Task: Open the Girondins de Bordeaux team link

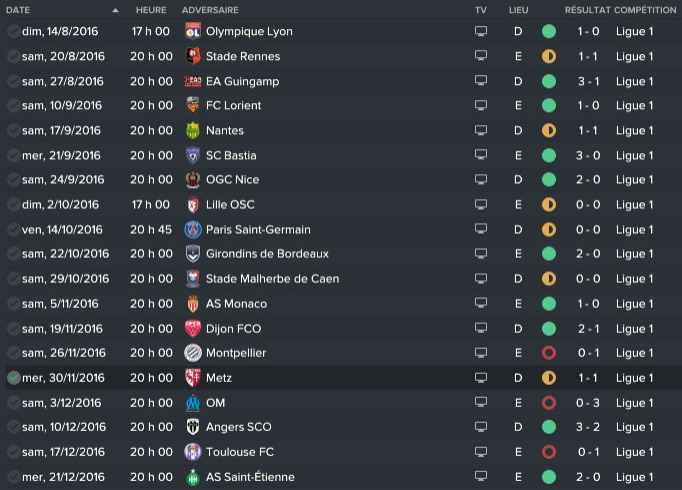Action: (x=267, y=254)
